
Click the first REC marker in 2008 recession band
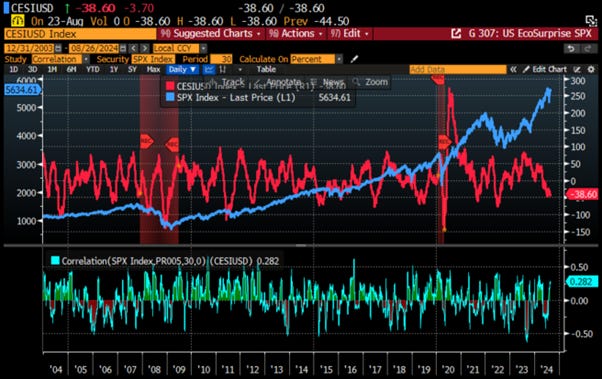[x=147, y=141]
